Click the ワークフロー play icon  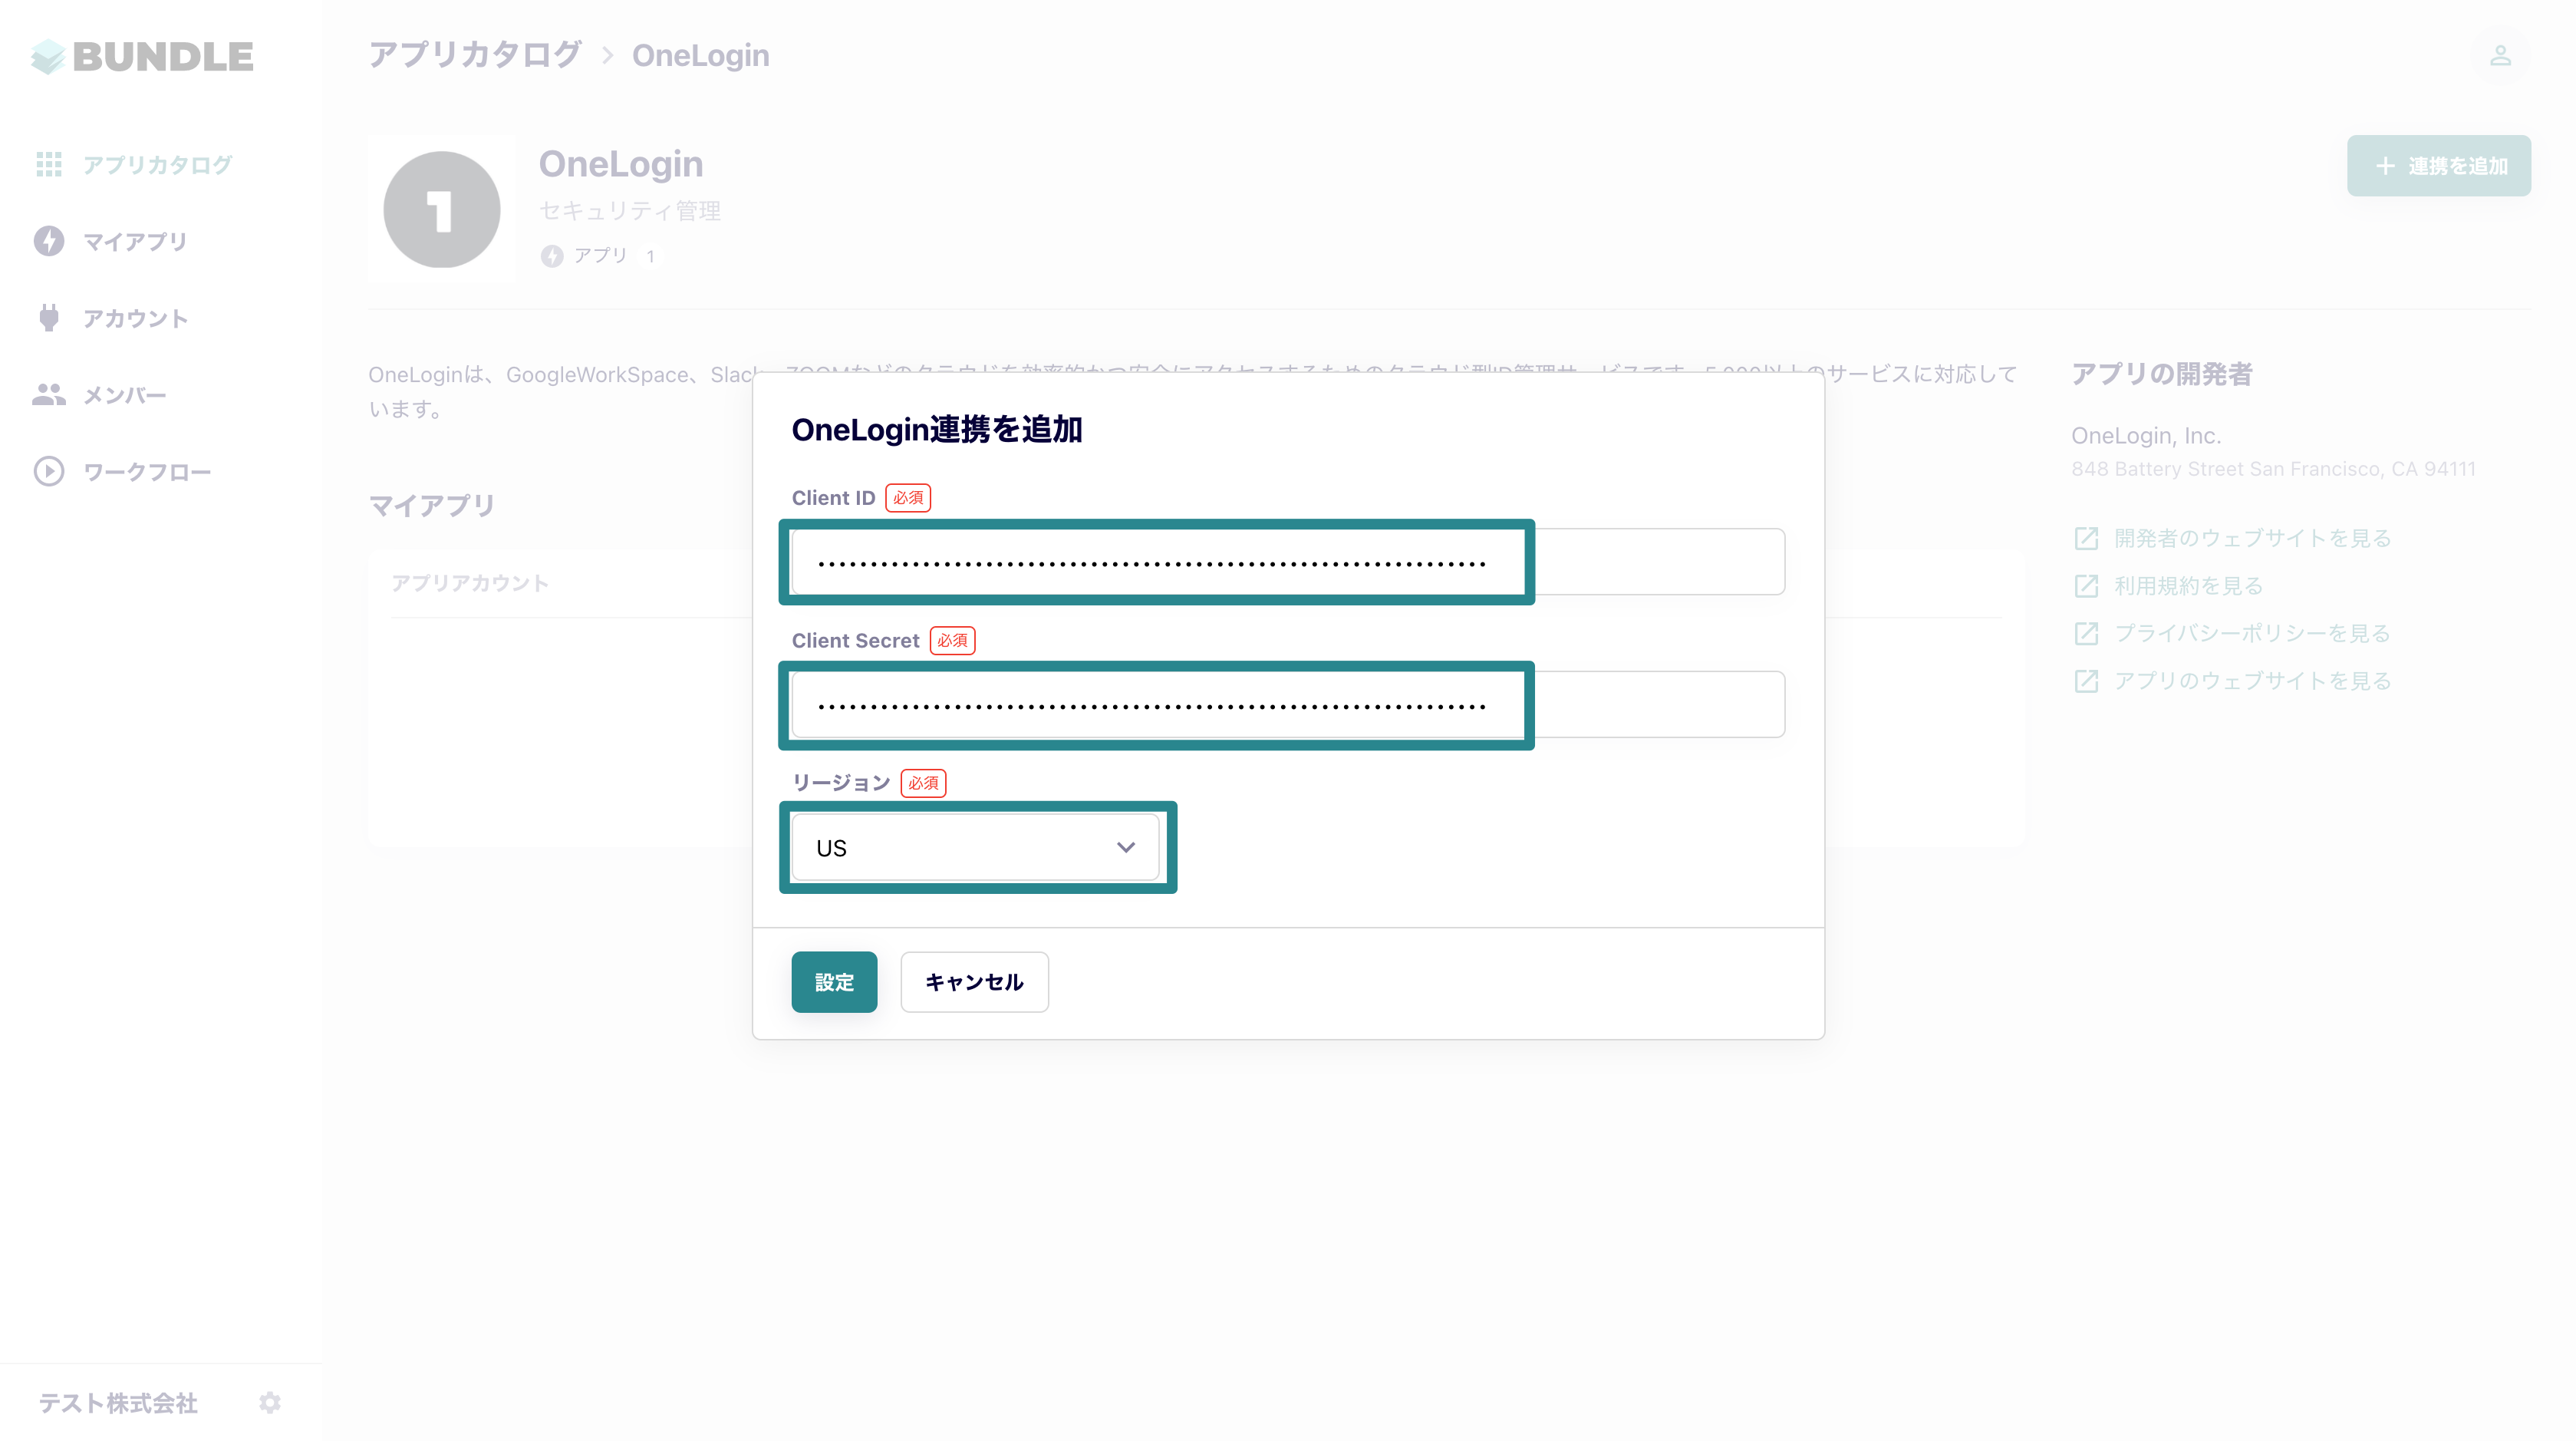49,472
